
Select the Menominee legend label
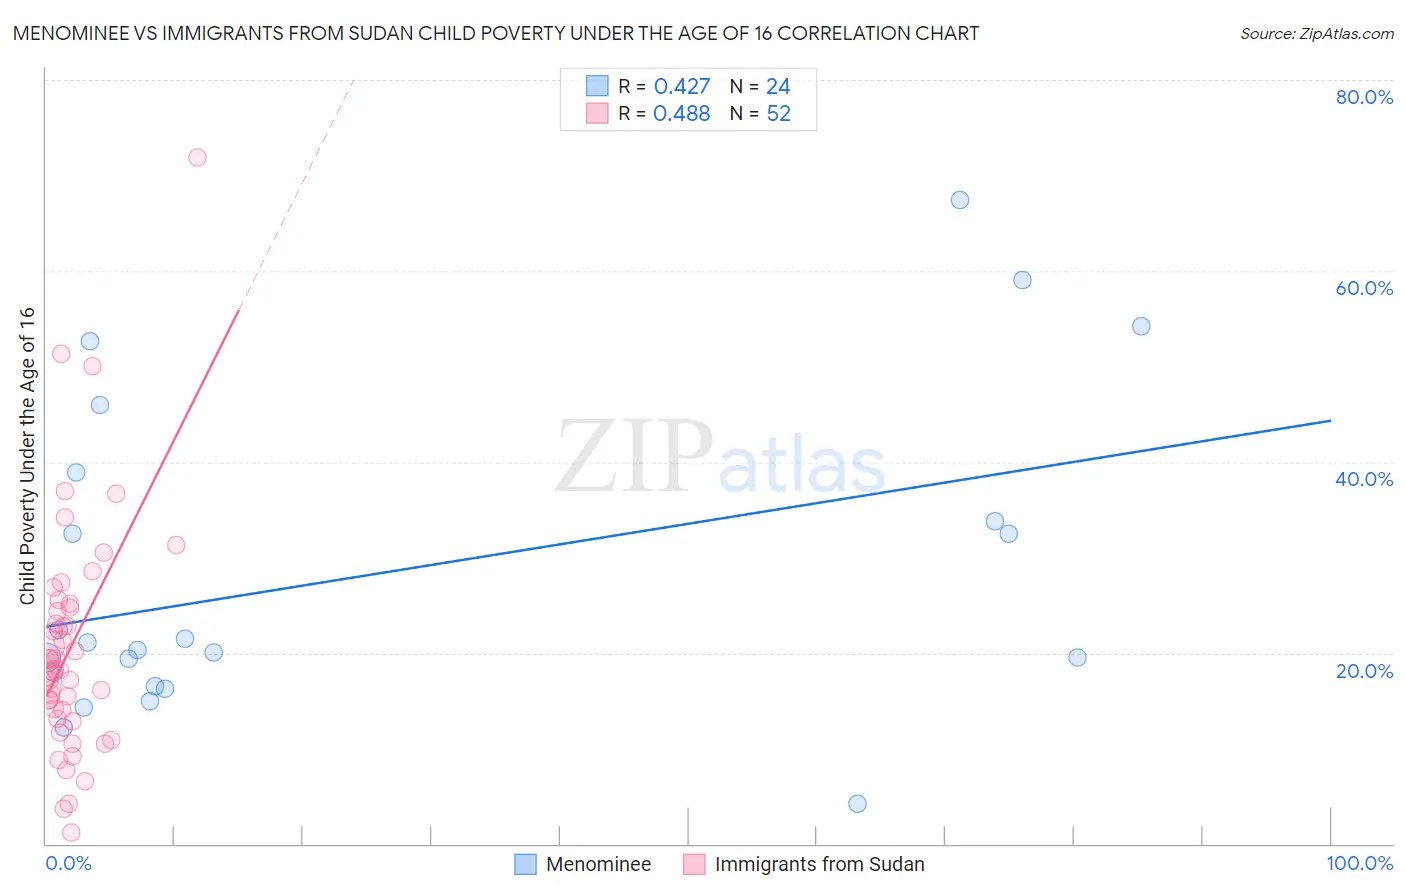click(x=598, y=864)
